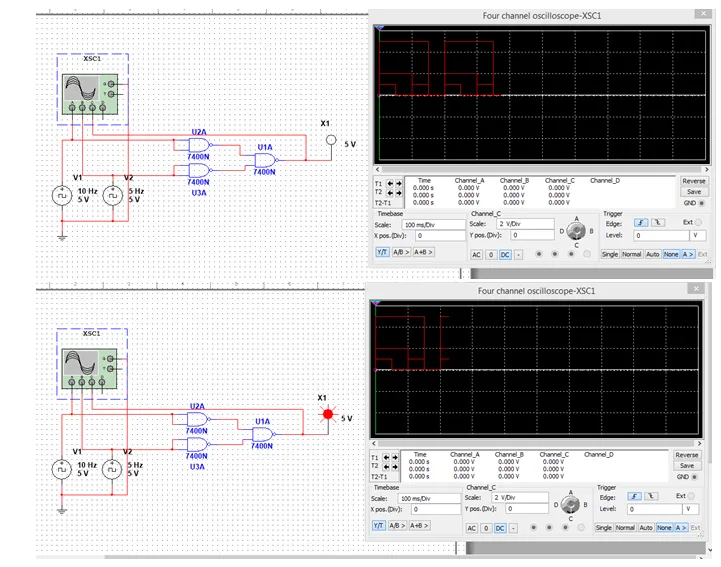
Task: Open trigger Level unit dropdown in bottom oscilloscope
Action: point(688,509)
